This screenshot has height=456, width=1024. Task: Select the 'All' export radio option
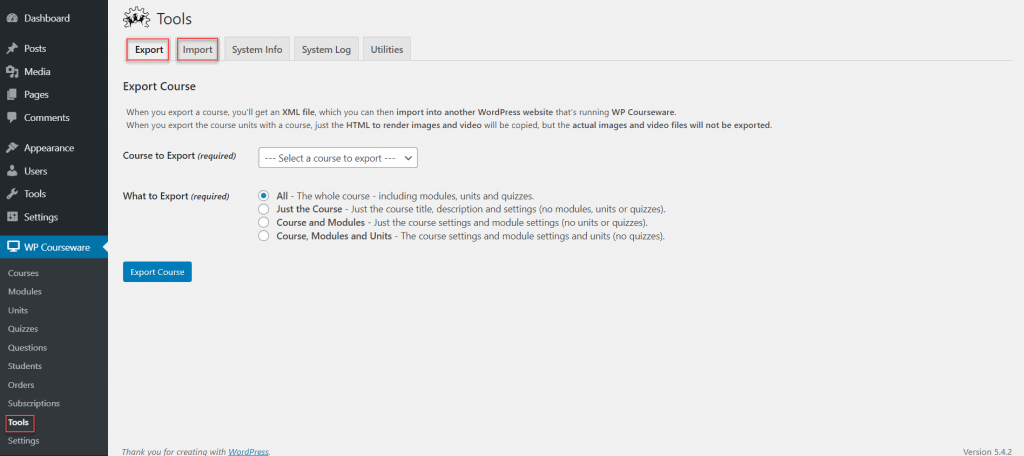click(264, 196)
